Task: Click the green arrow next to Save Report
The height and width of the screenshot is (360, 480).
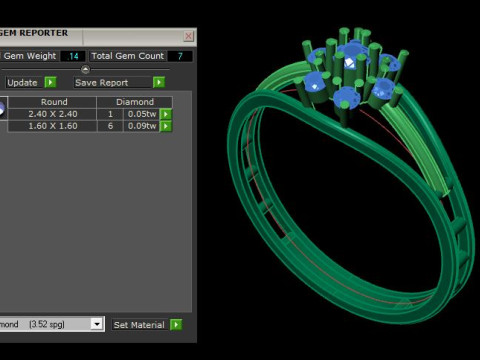Action: click(159, 82)
